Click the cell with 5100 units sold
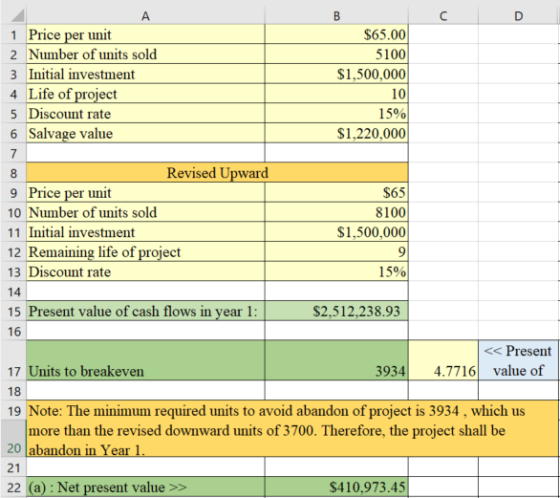 336,54
